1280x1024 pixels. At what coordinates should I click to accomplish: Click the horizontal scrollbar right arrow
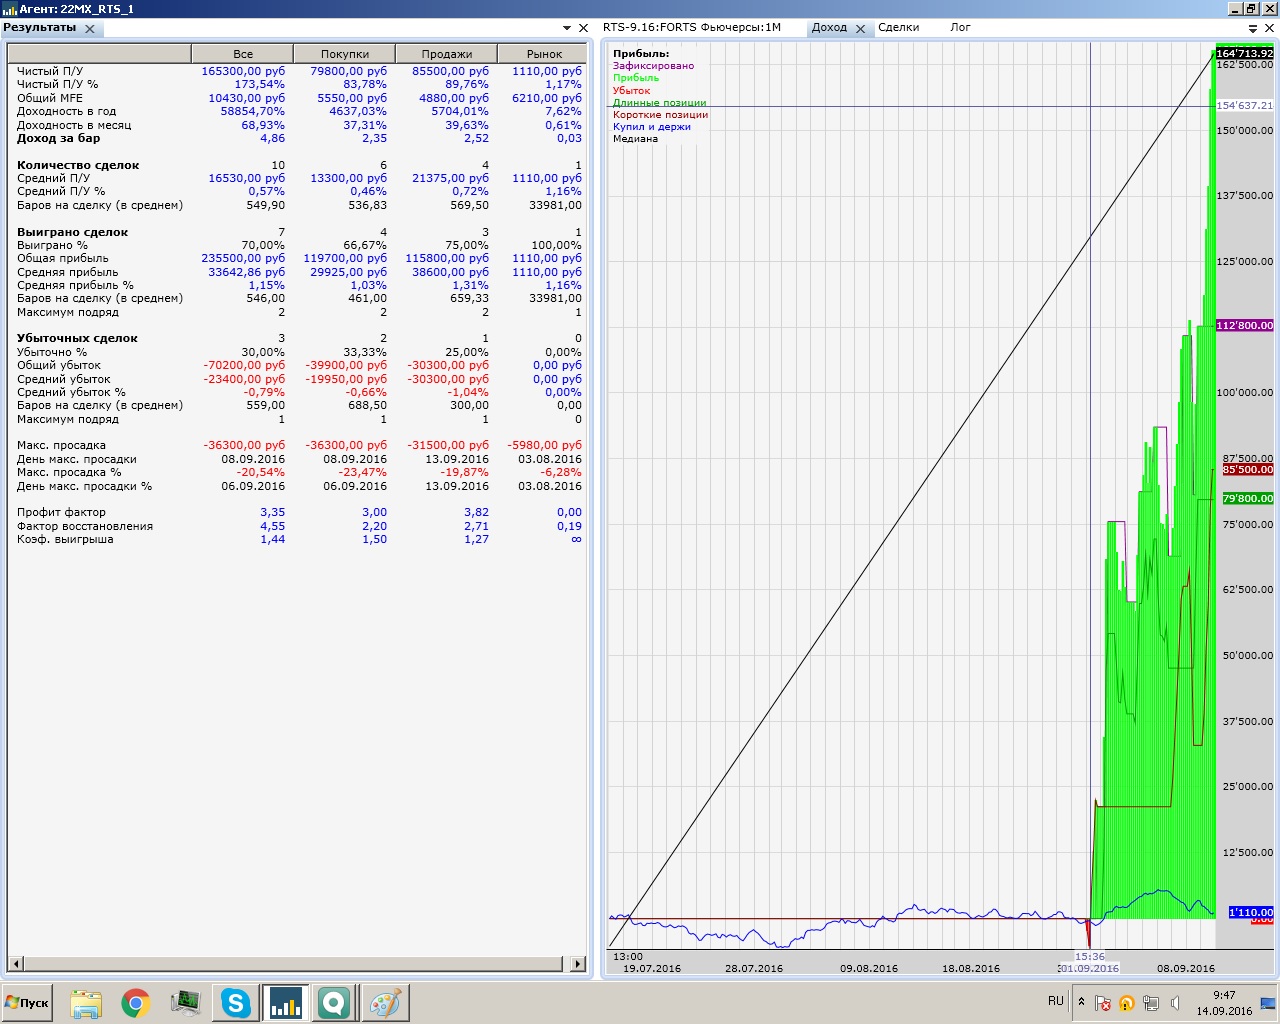pos(578,964)
